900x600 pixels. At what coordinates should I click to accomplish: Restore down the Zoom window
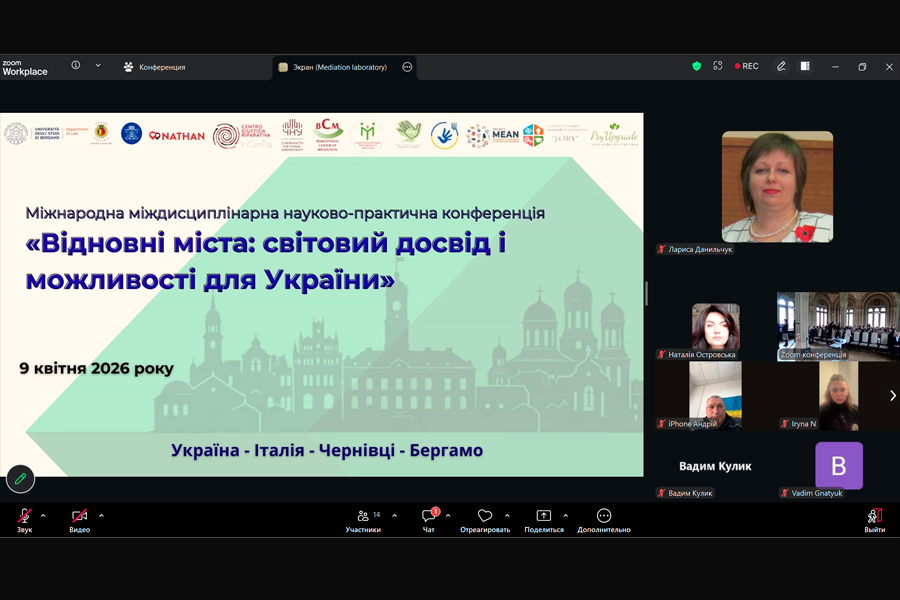[x=862, y=67]
